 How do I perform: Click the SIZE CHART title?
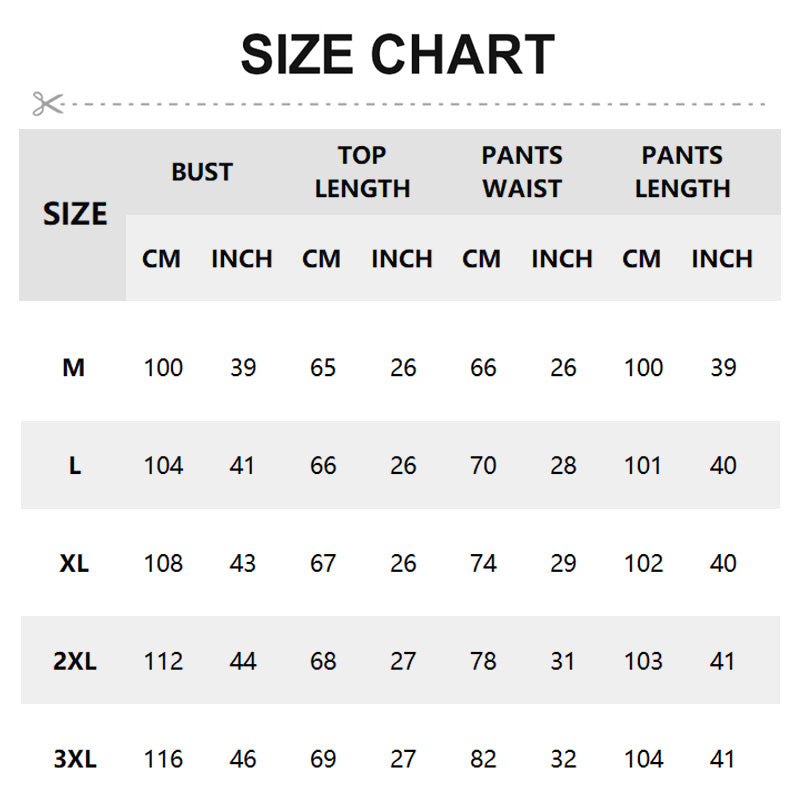(398, 55)
